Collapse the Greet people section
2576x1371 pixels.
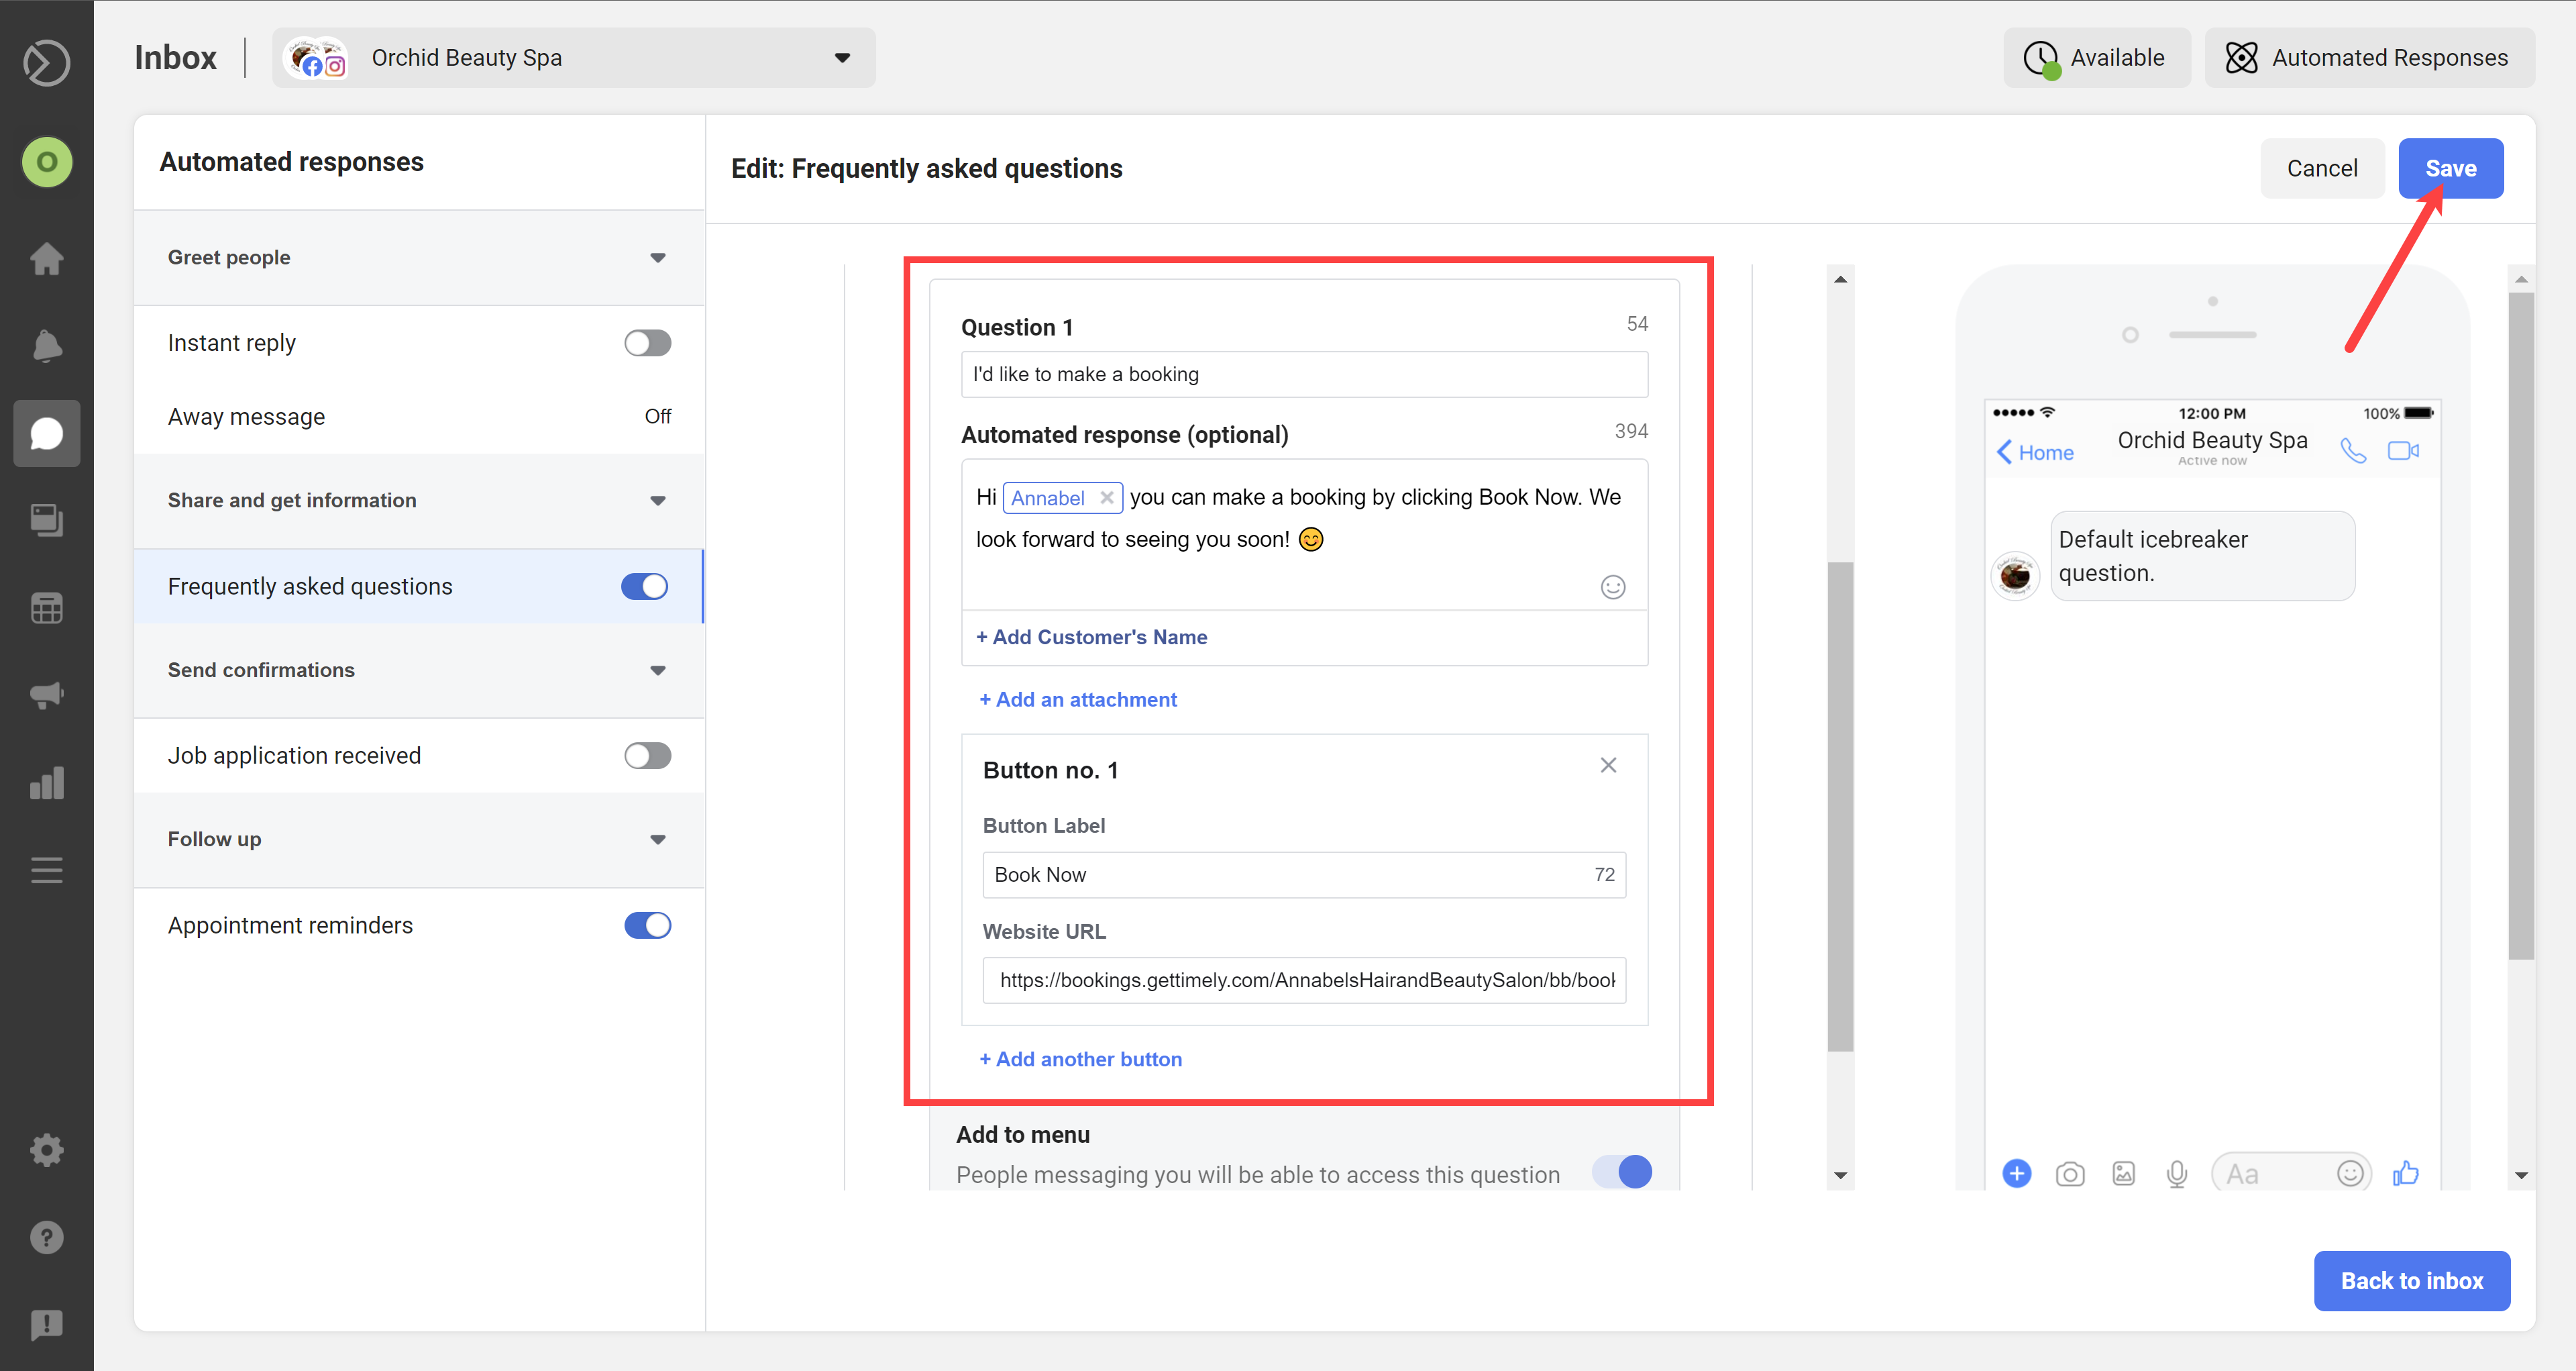coord(419,257)
